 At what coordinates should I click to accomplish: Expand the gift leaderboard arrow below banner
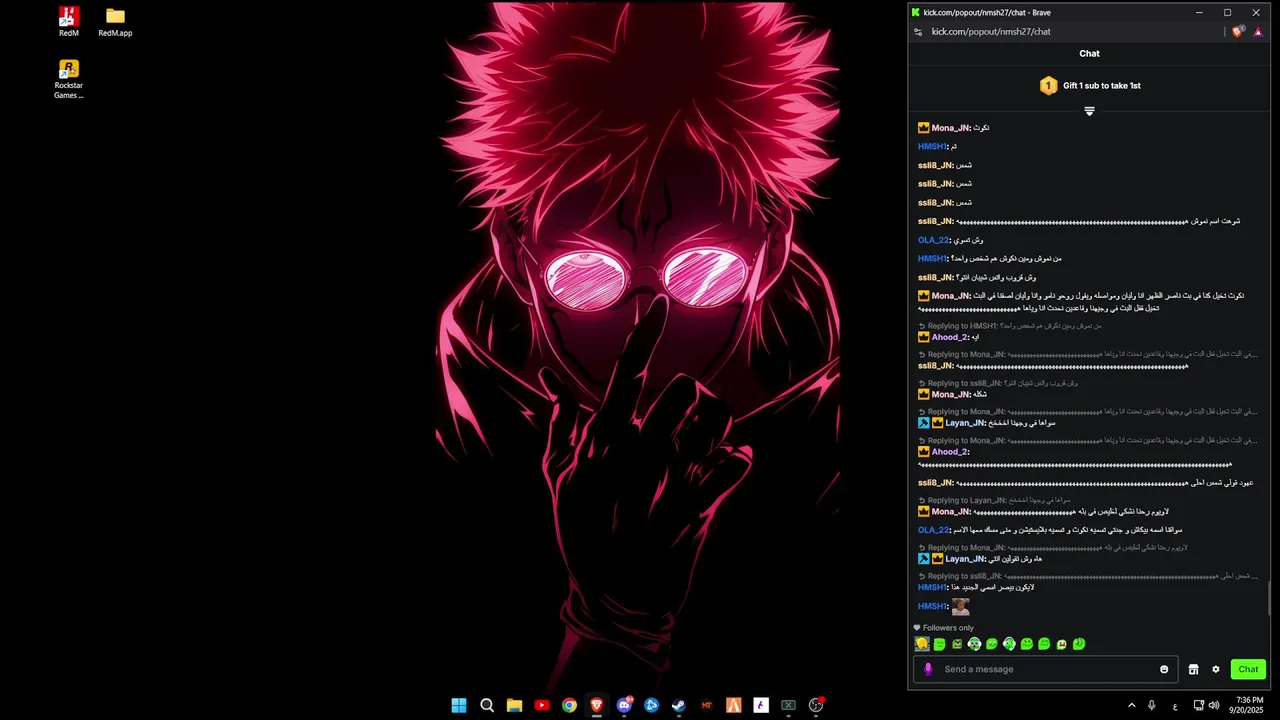click(1089, 111)
